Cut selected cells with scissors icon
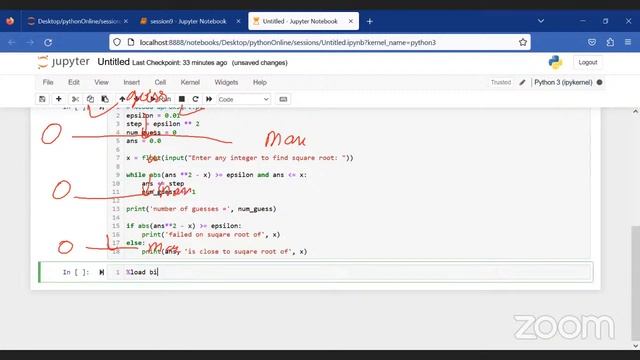 (75, 99)
